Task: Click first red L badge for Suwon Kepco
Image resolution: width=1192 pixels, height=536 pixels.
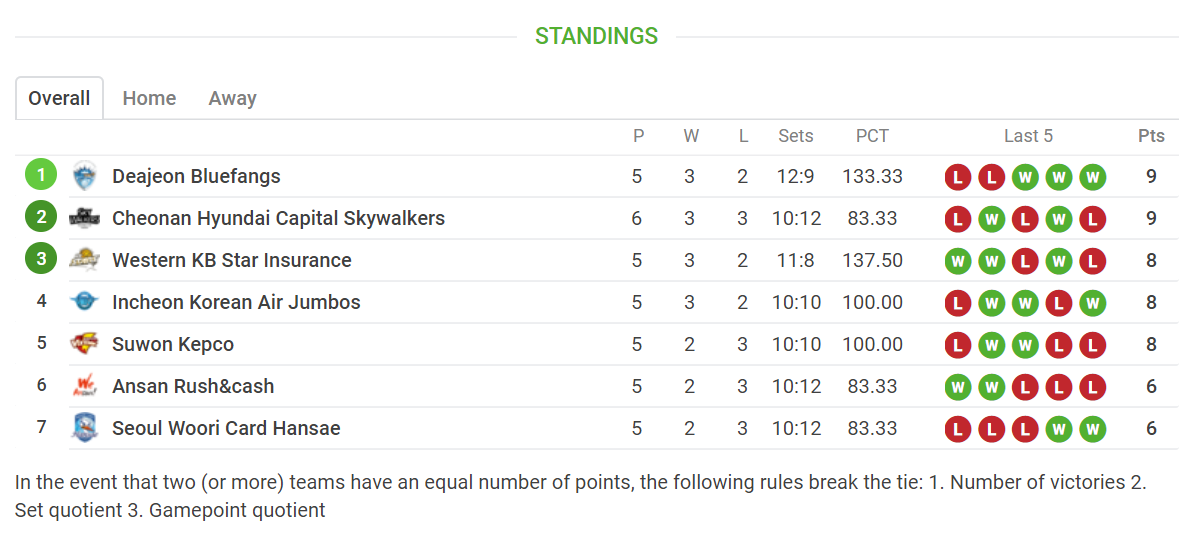Action: (958, 346)
